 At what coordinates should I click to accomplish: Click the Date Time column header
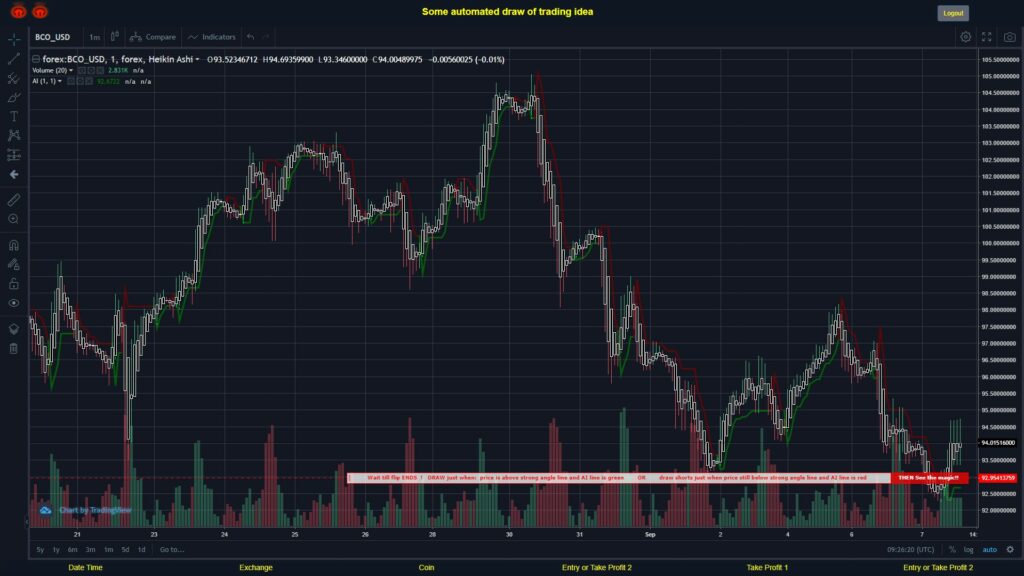86,568
